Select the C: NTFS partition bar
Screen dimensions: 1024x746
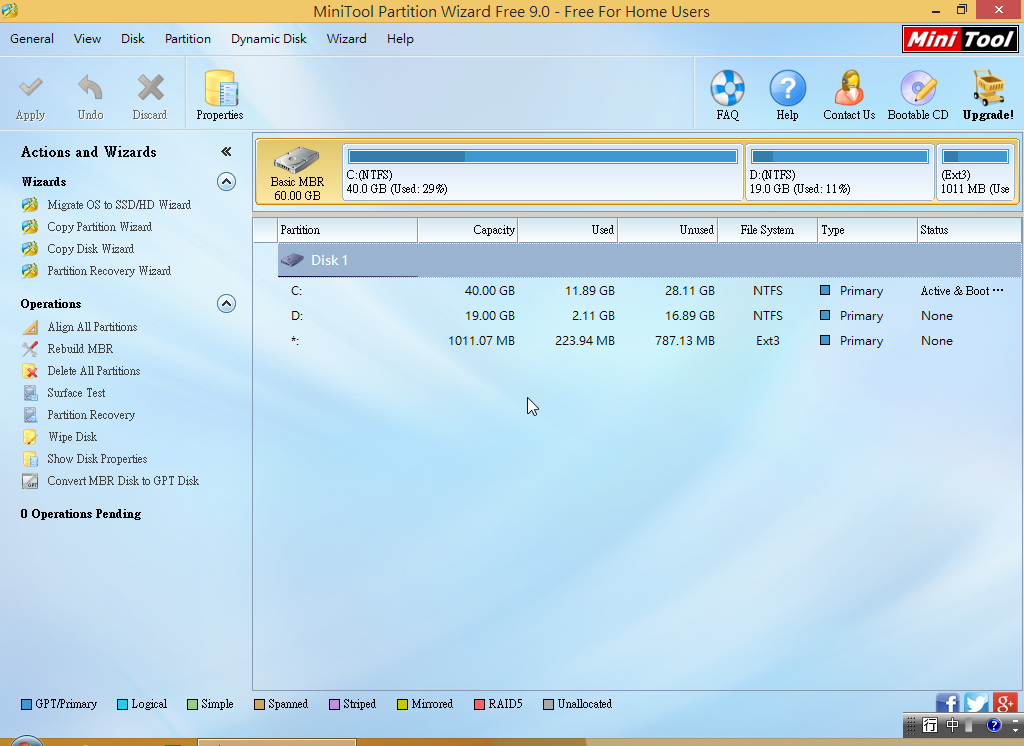tap(542, 171)
